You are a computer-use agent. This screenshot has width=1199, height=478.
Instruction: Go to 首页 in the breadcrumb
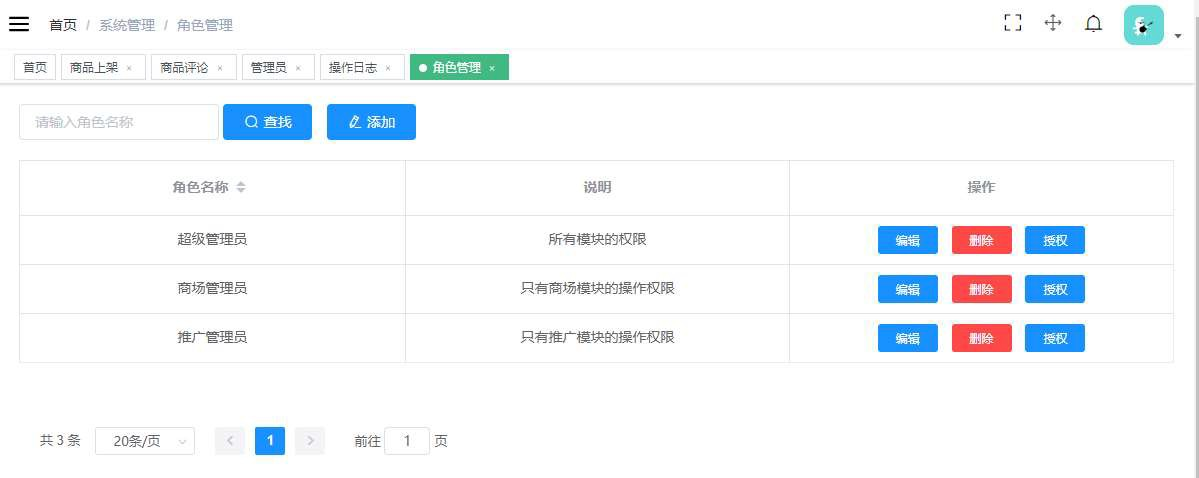[63, 25]
